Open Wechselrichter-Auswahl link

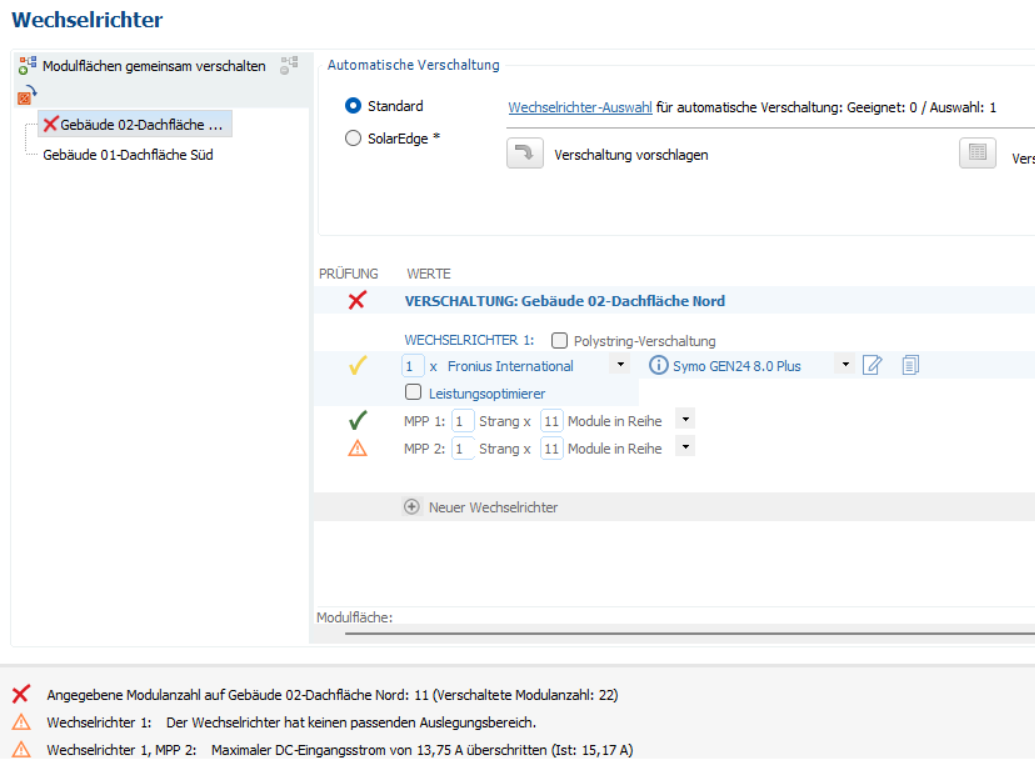[580, 108]
